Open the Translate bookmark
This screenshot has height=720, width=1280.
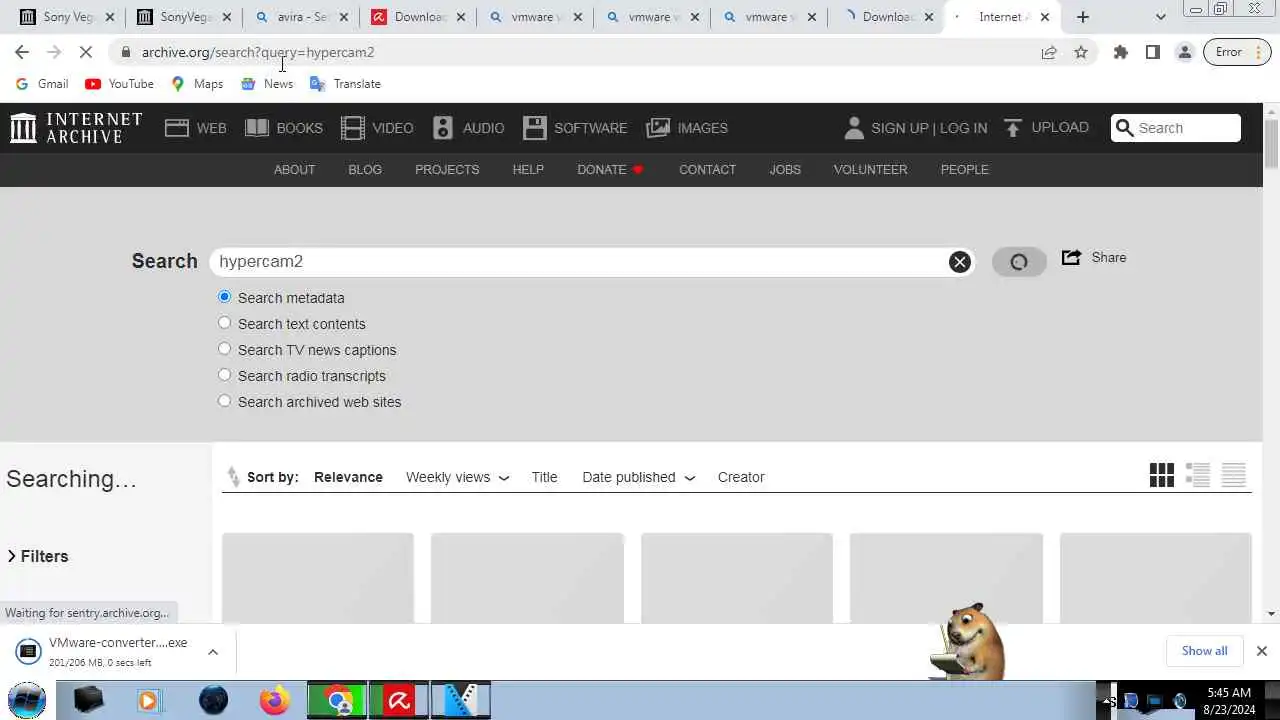click(x=346, y=84)
